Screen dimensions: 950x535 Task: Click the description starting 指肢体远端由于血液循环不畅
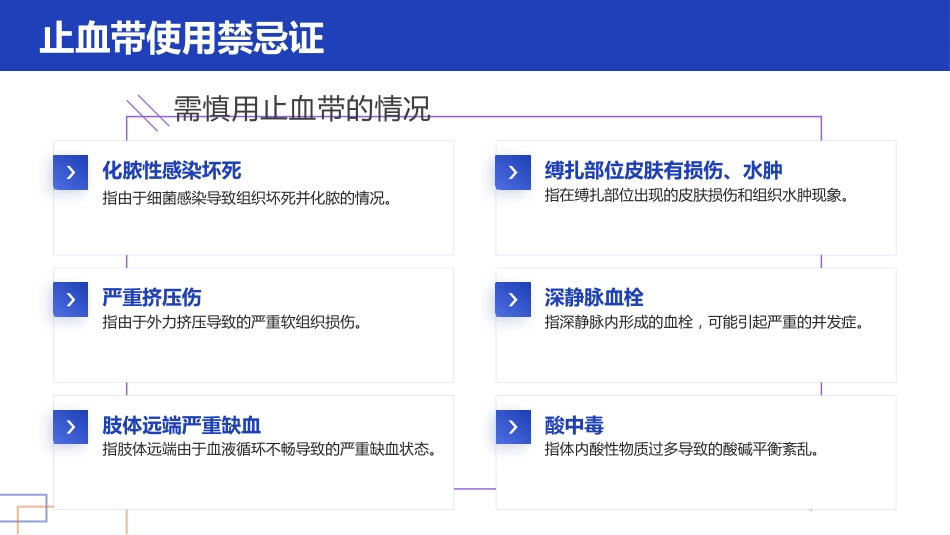(269, 449)
